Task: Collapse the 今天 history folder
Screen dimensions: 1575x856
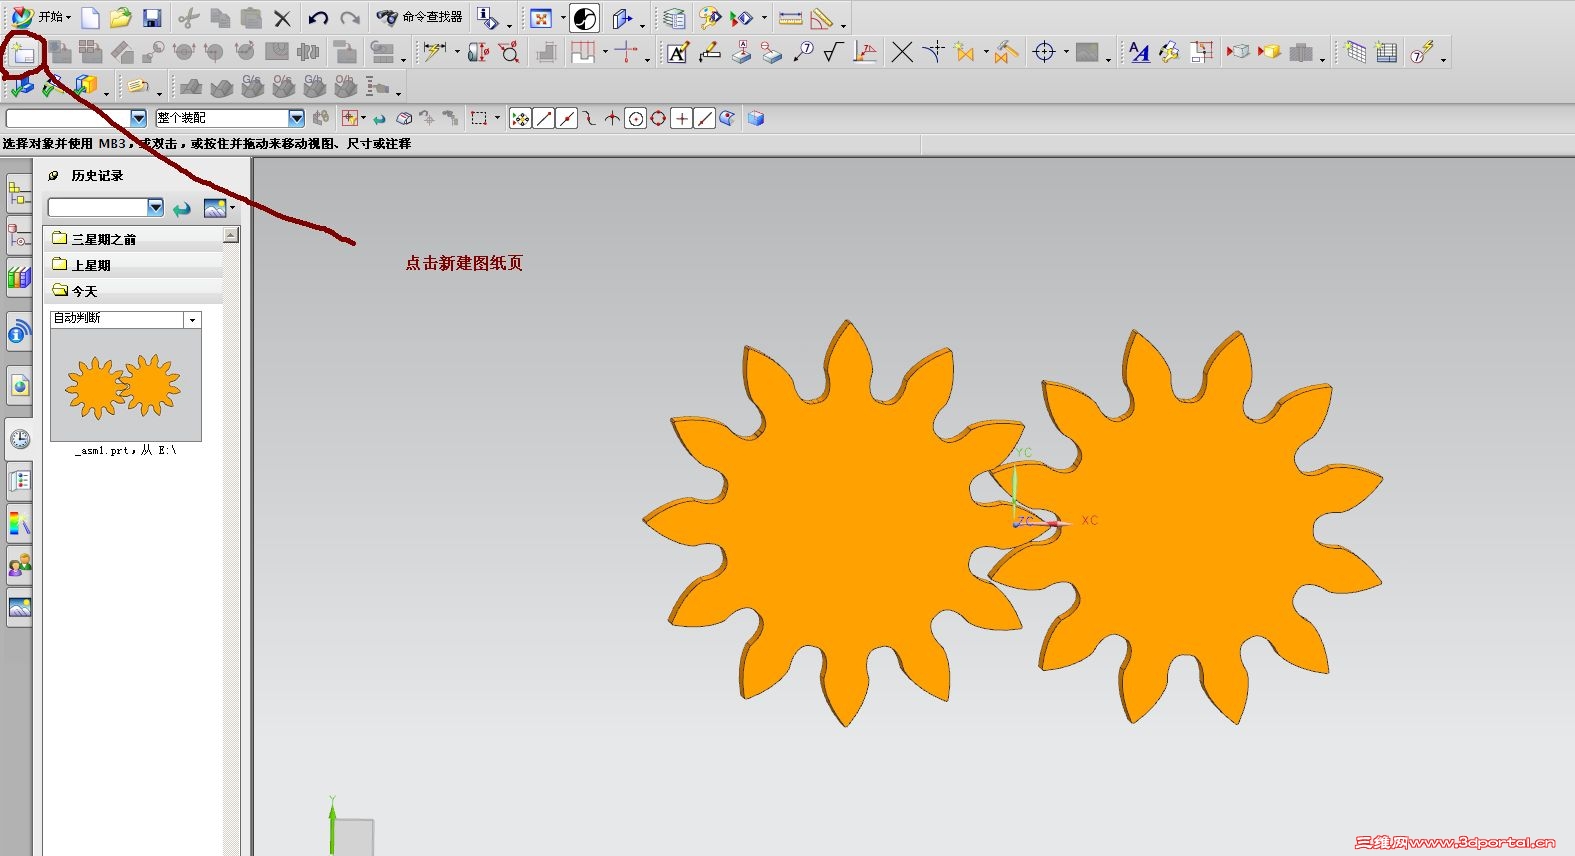Action: click(x=133, y=291)
